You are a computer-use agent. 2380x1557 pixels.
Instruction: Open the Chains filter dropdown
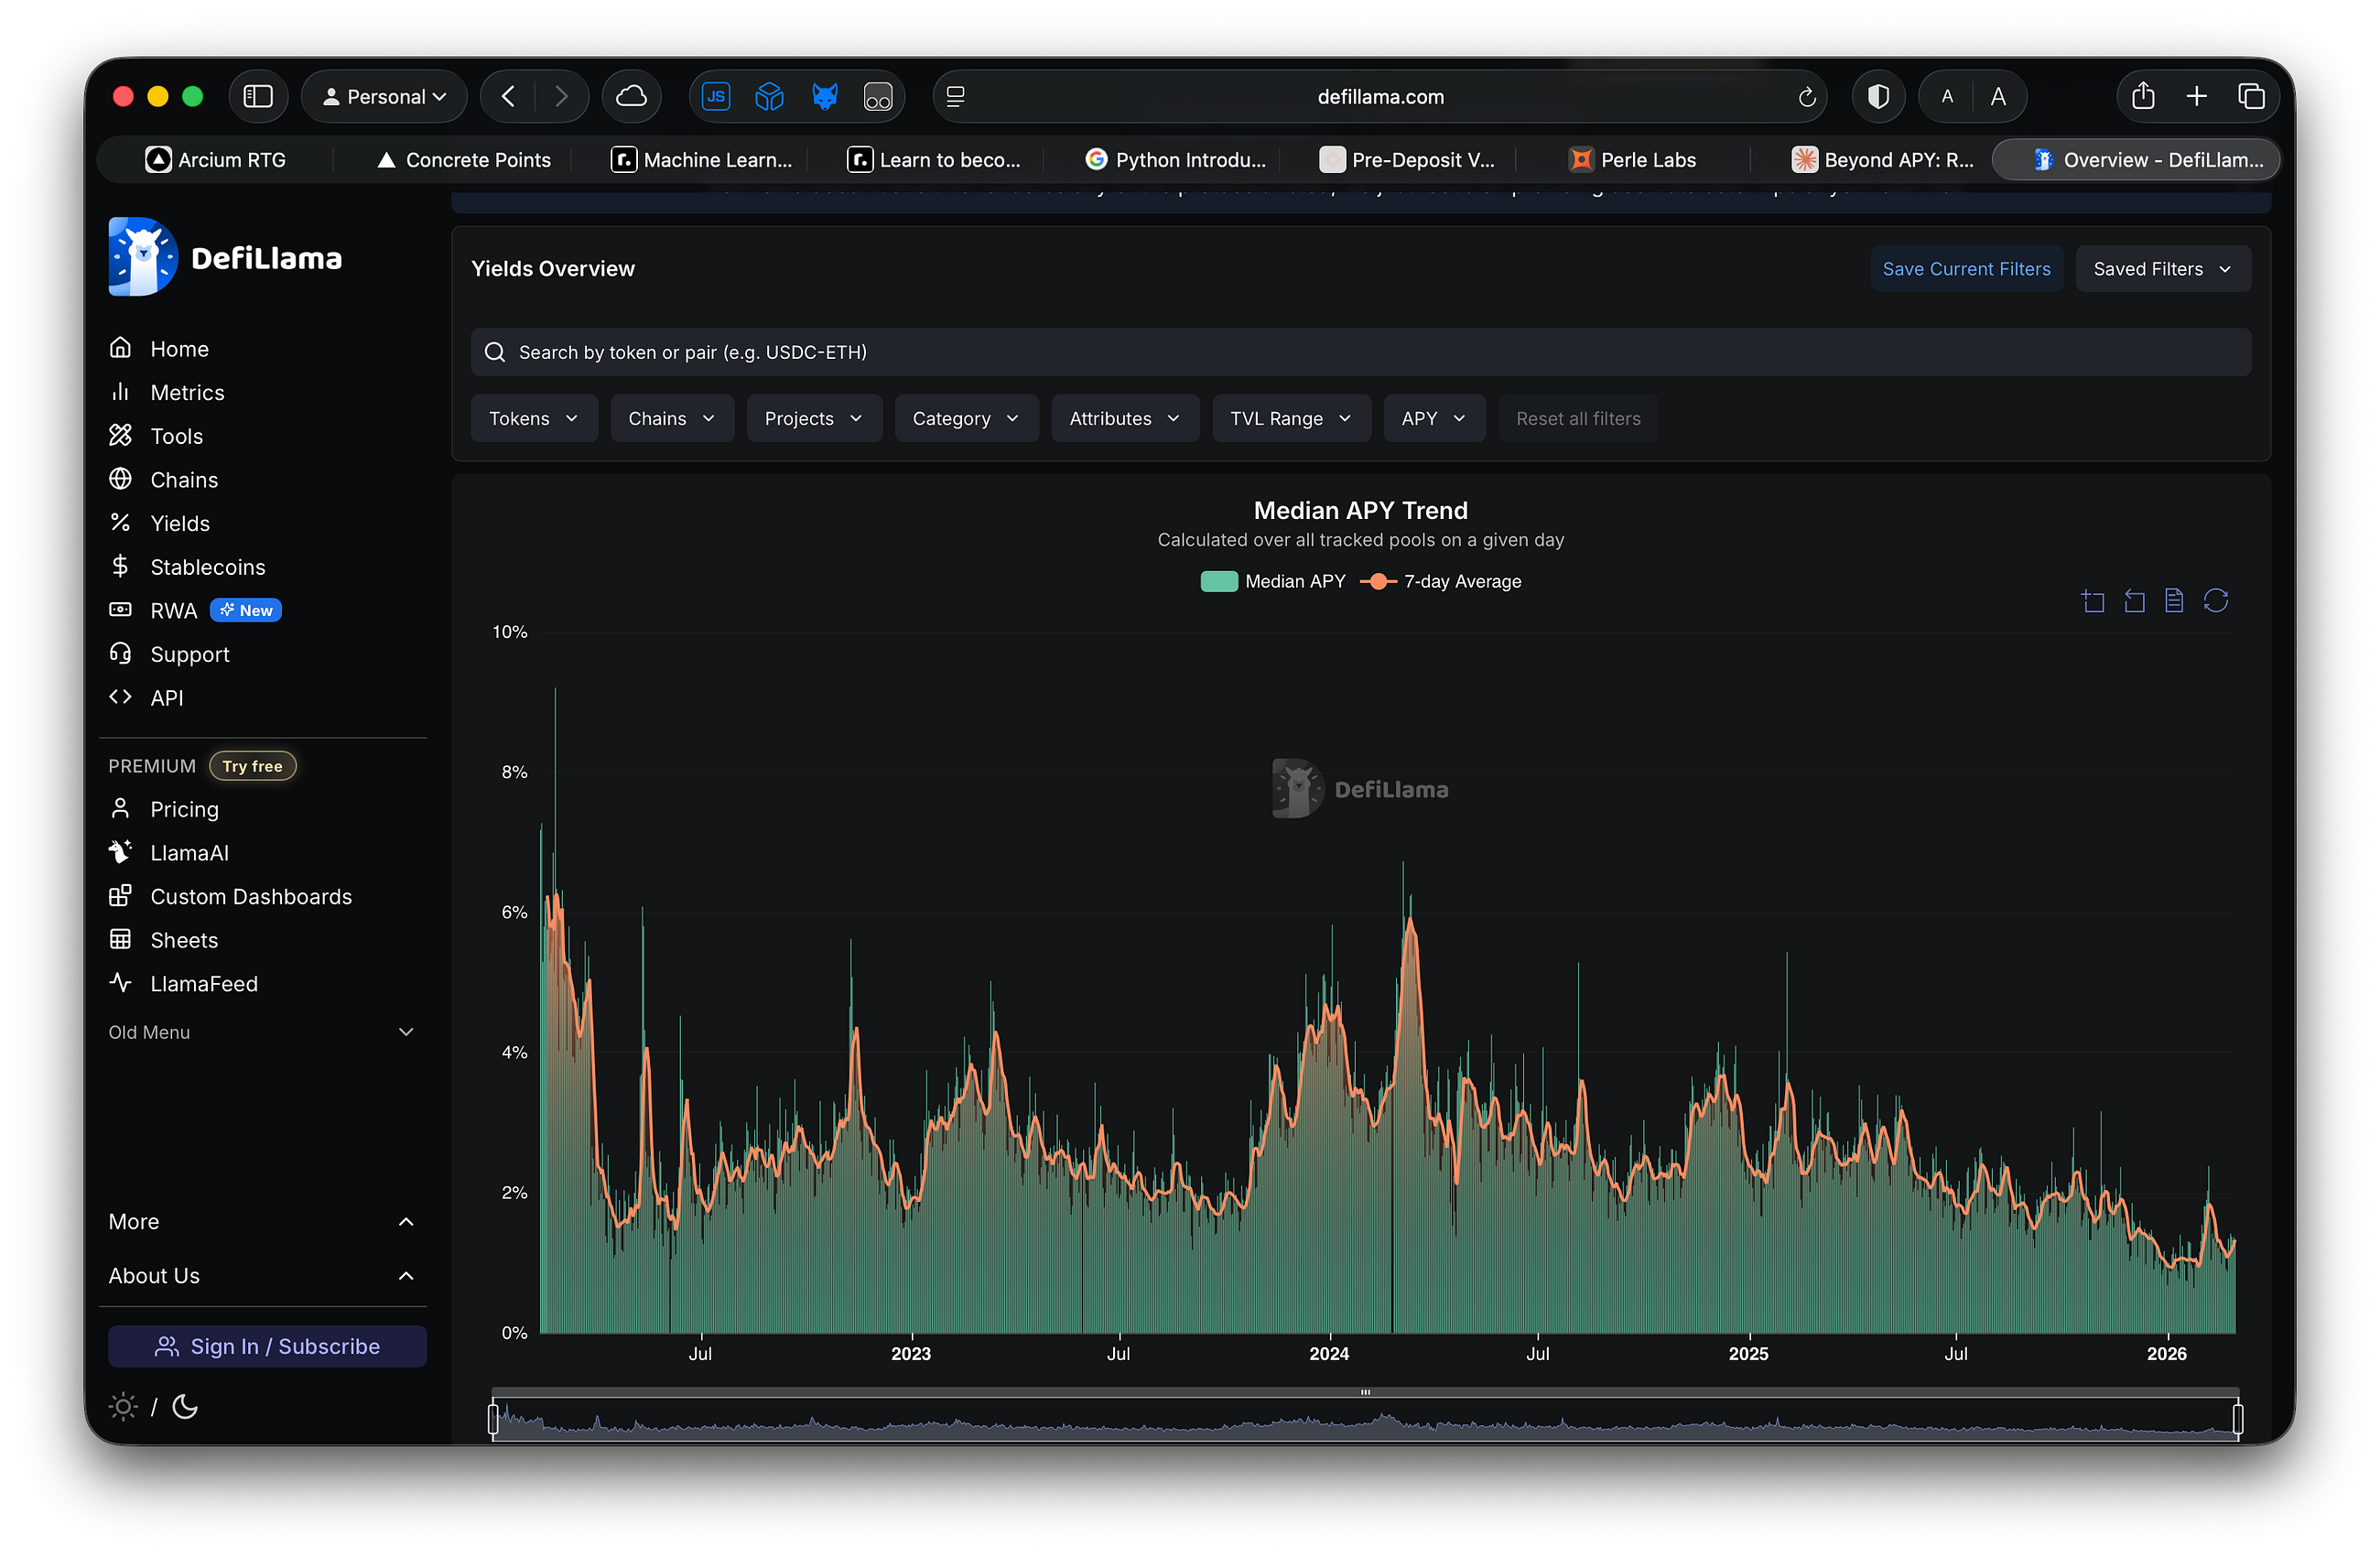click(x=672, y=418)
